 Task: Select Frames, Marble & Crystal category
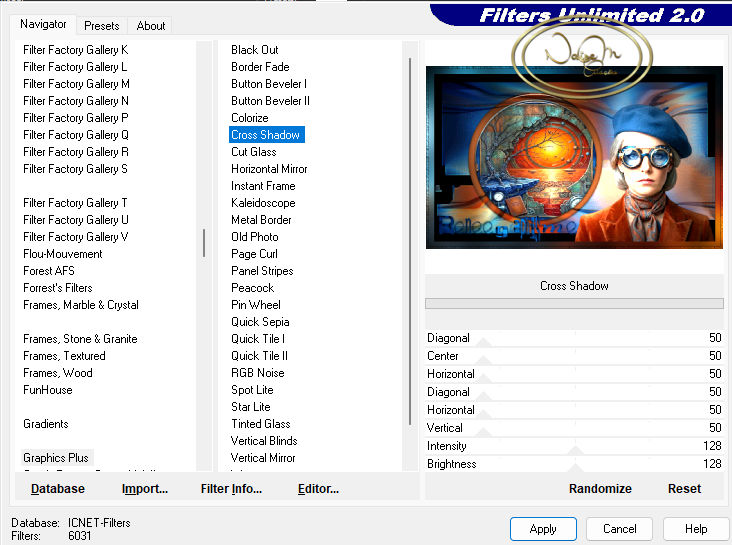pos(81,305)
